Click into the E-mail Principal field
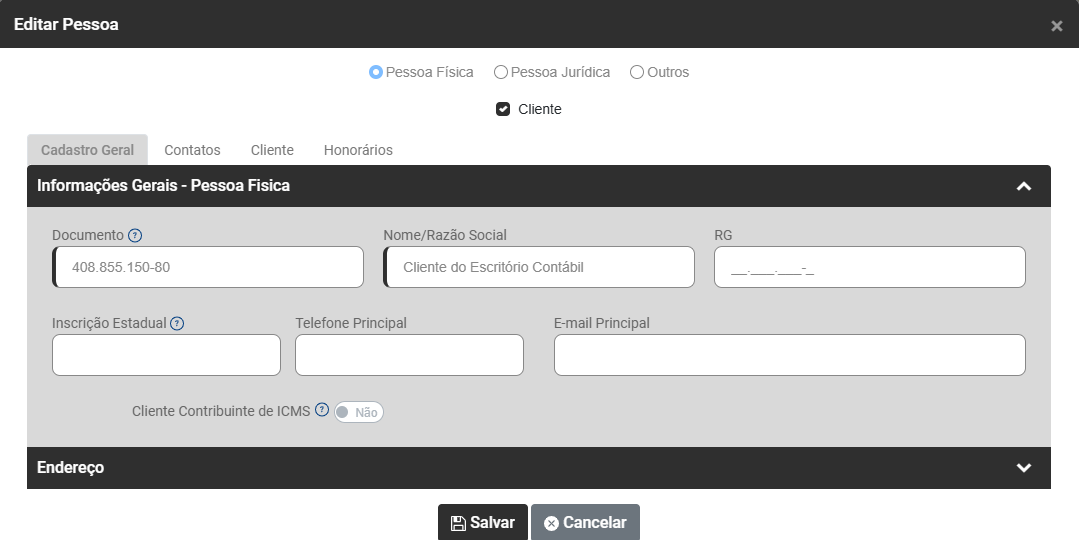 (x=789, y=355)
